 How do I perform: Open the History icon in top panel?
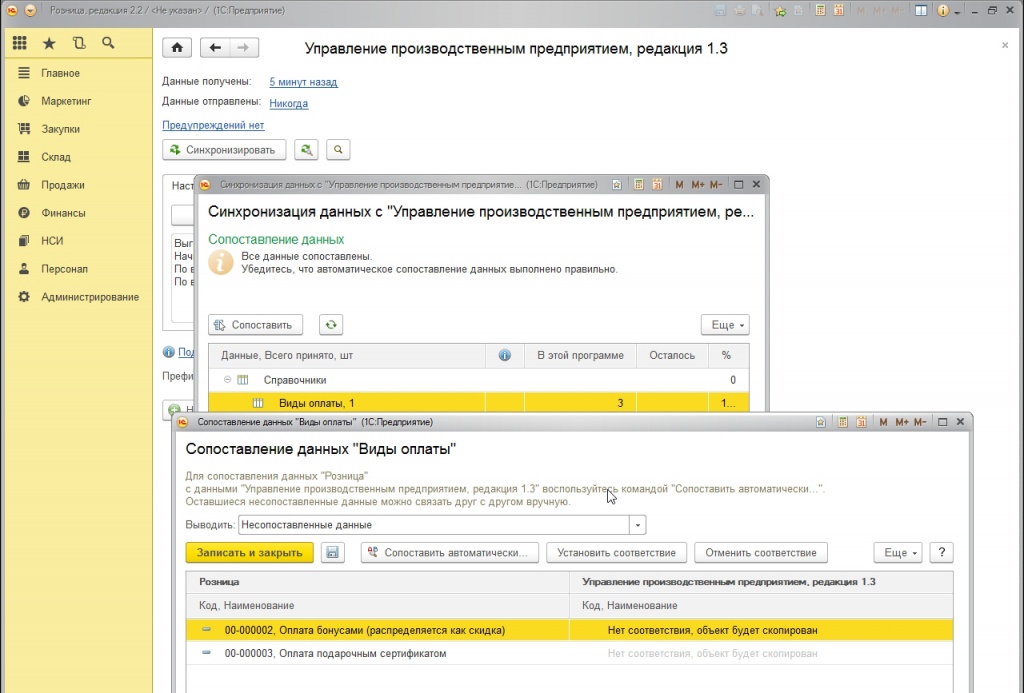point(79,43)
